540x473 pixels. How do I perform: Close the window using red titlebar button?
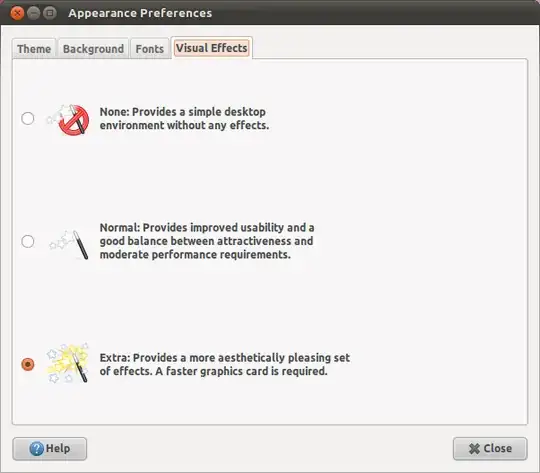point(17,13)
